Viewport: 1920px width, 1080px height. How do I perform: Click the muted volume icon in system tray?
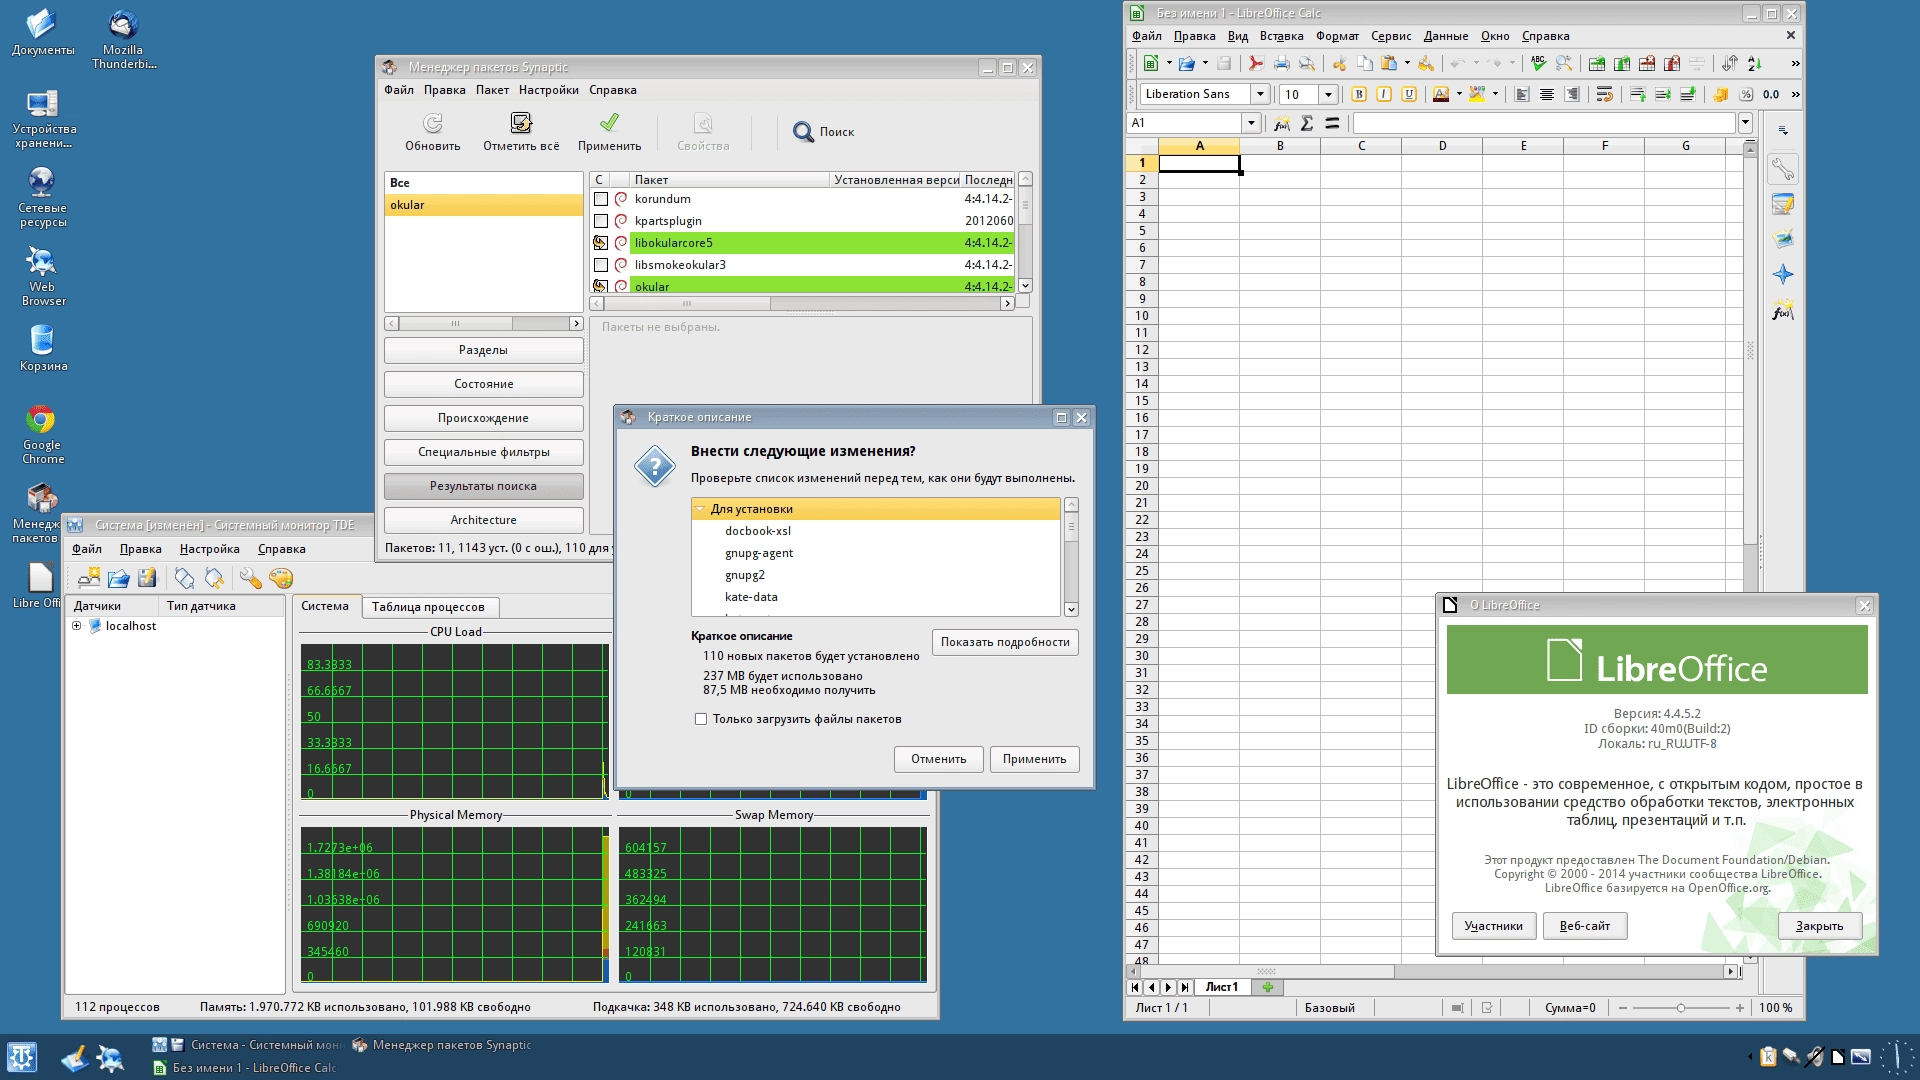(1814, 1057)
